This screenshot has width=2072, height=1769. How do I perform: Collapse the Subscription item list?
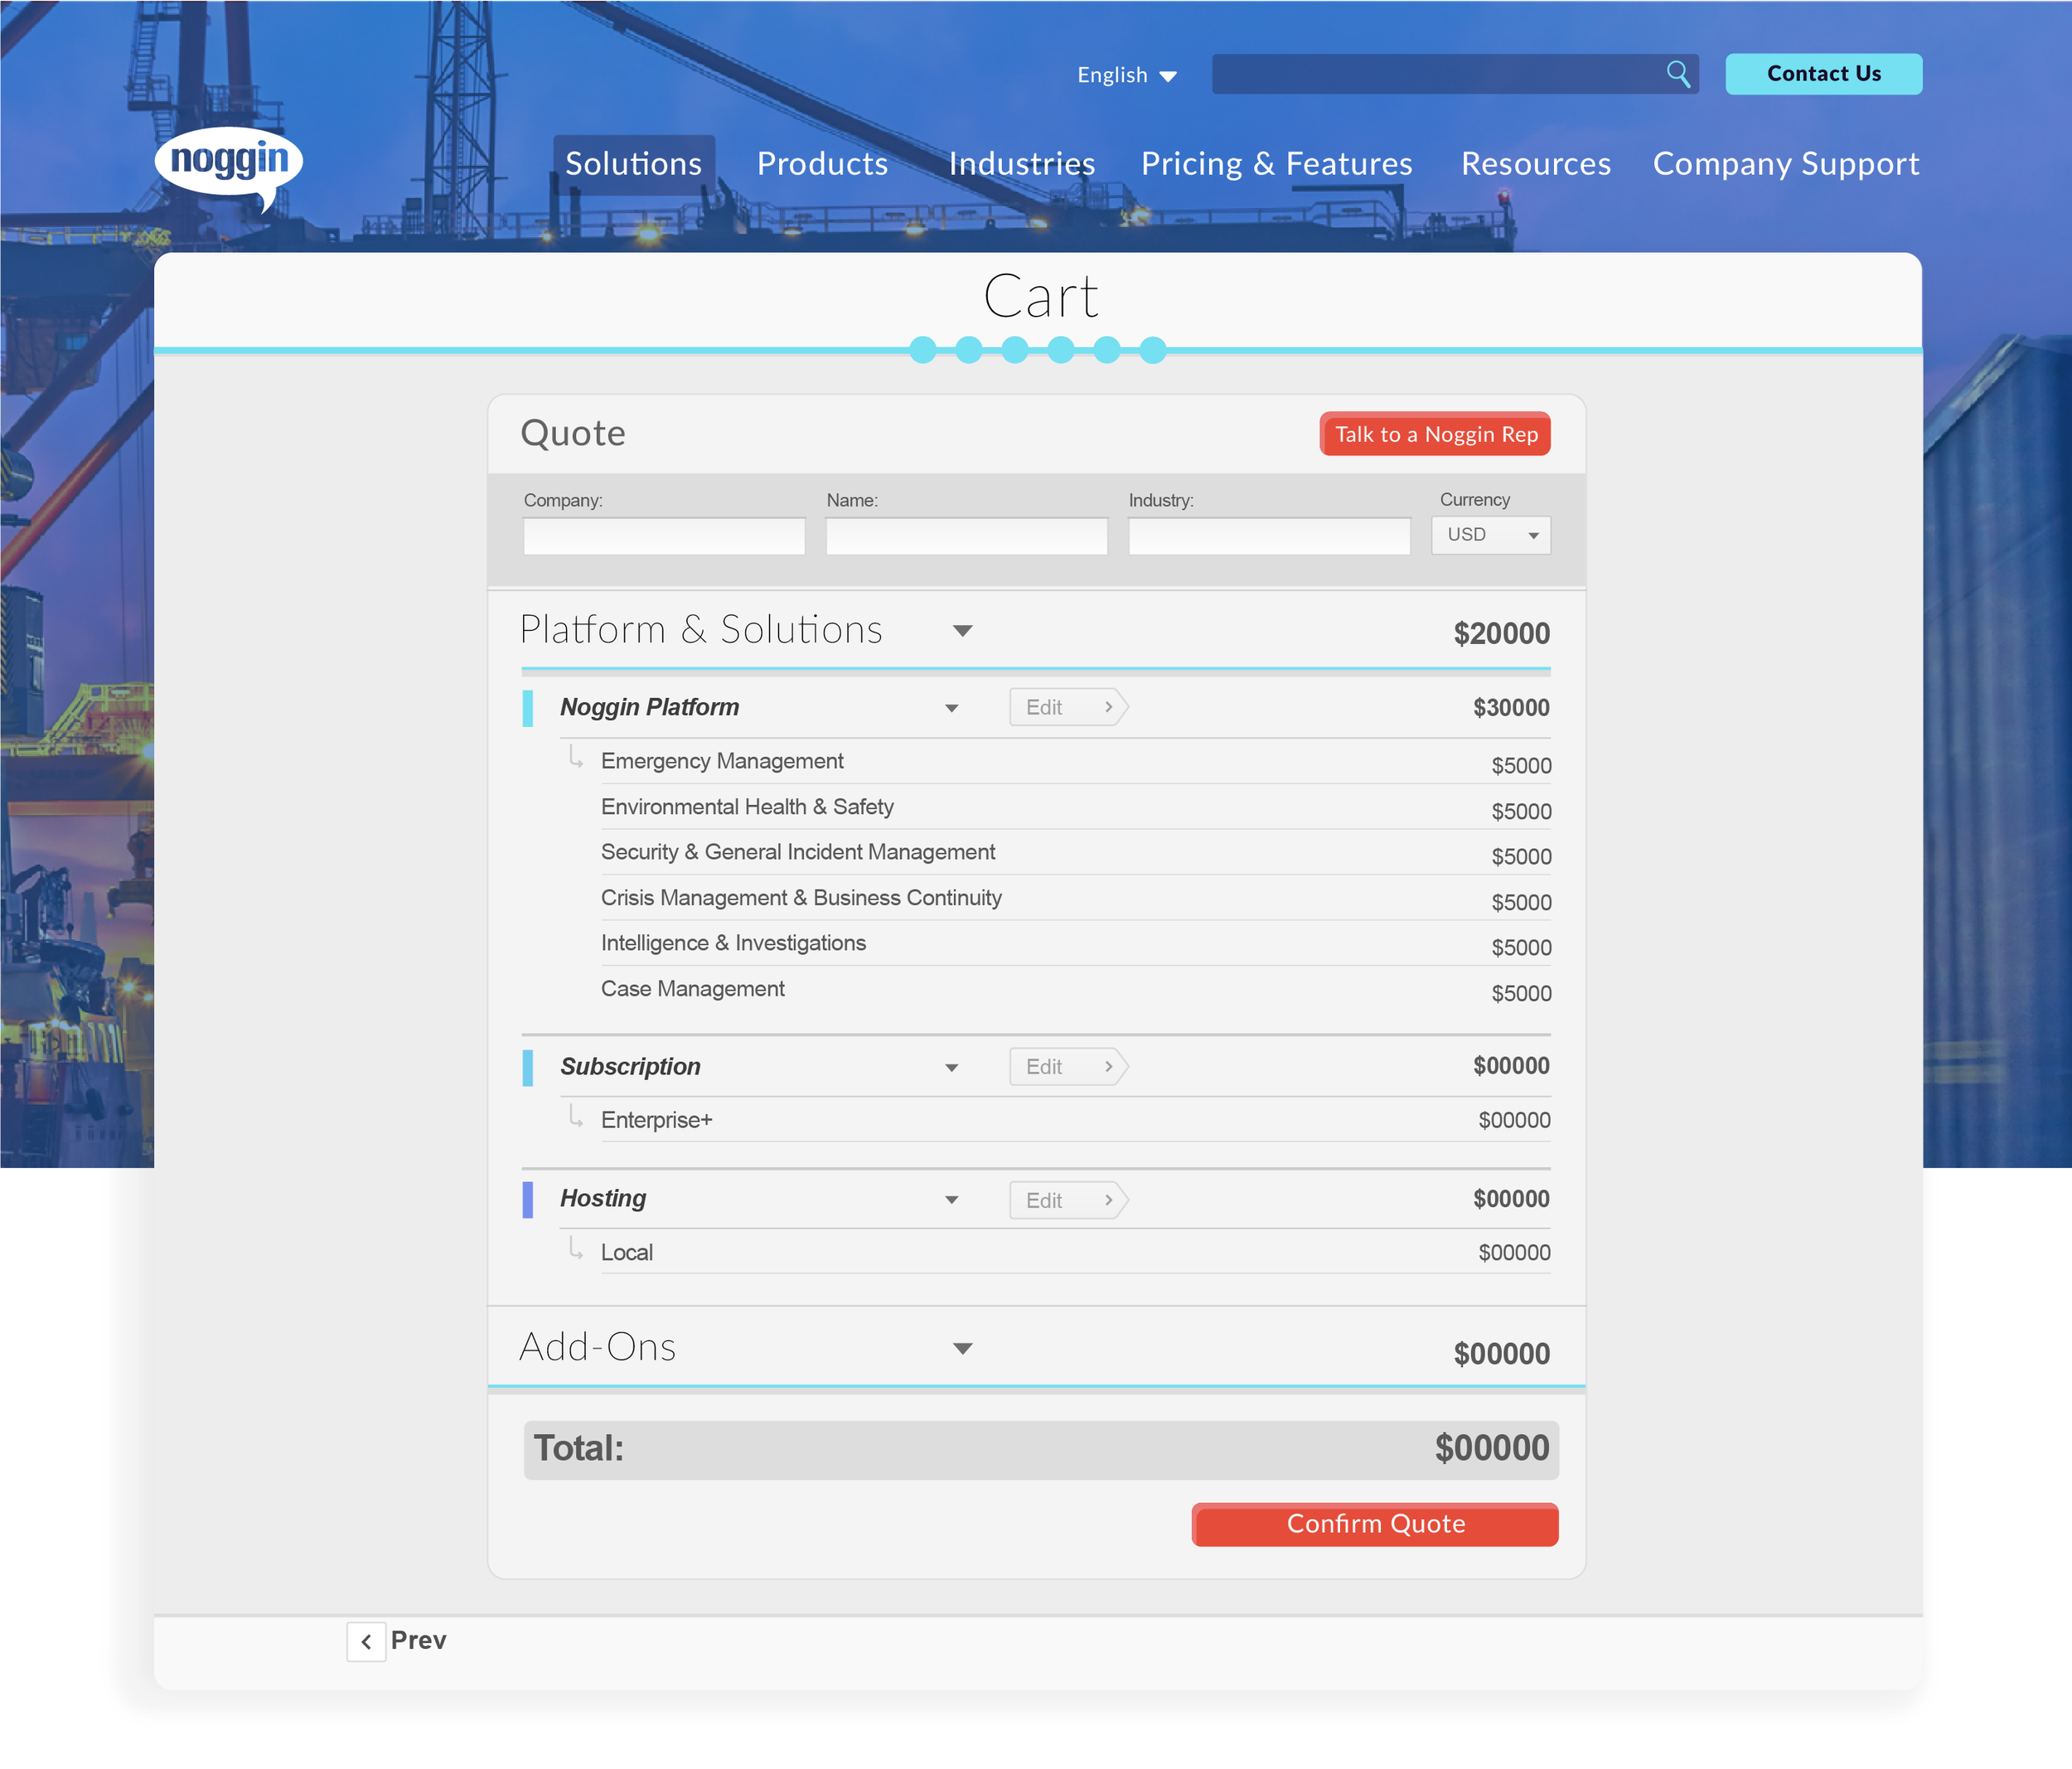(951, 1067)
